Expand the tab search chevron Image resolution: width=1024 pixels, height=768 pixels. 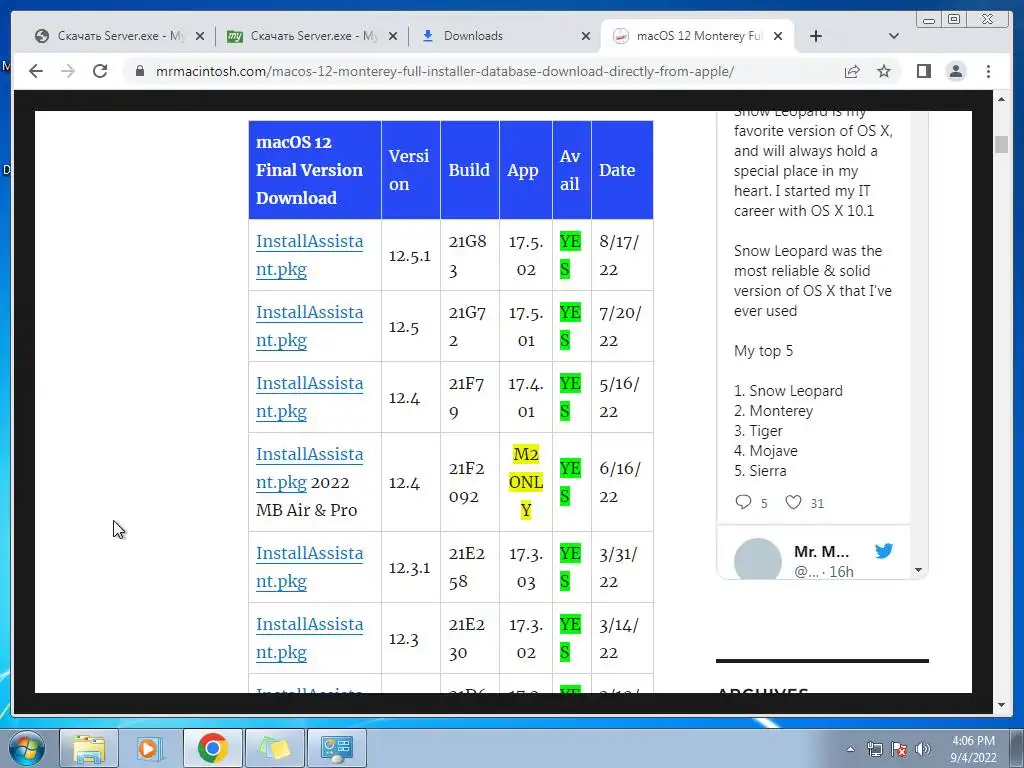click(894, 36)
